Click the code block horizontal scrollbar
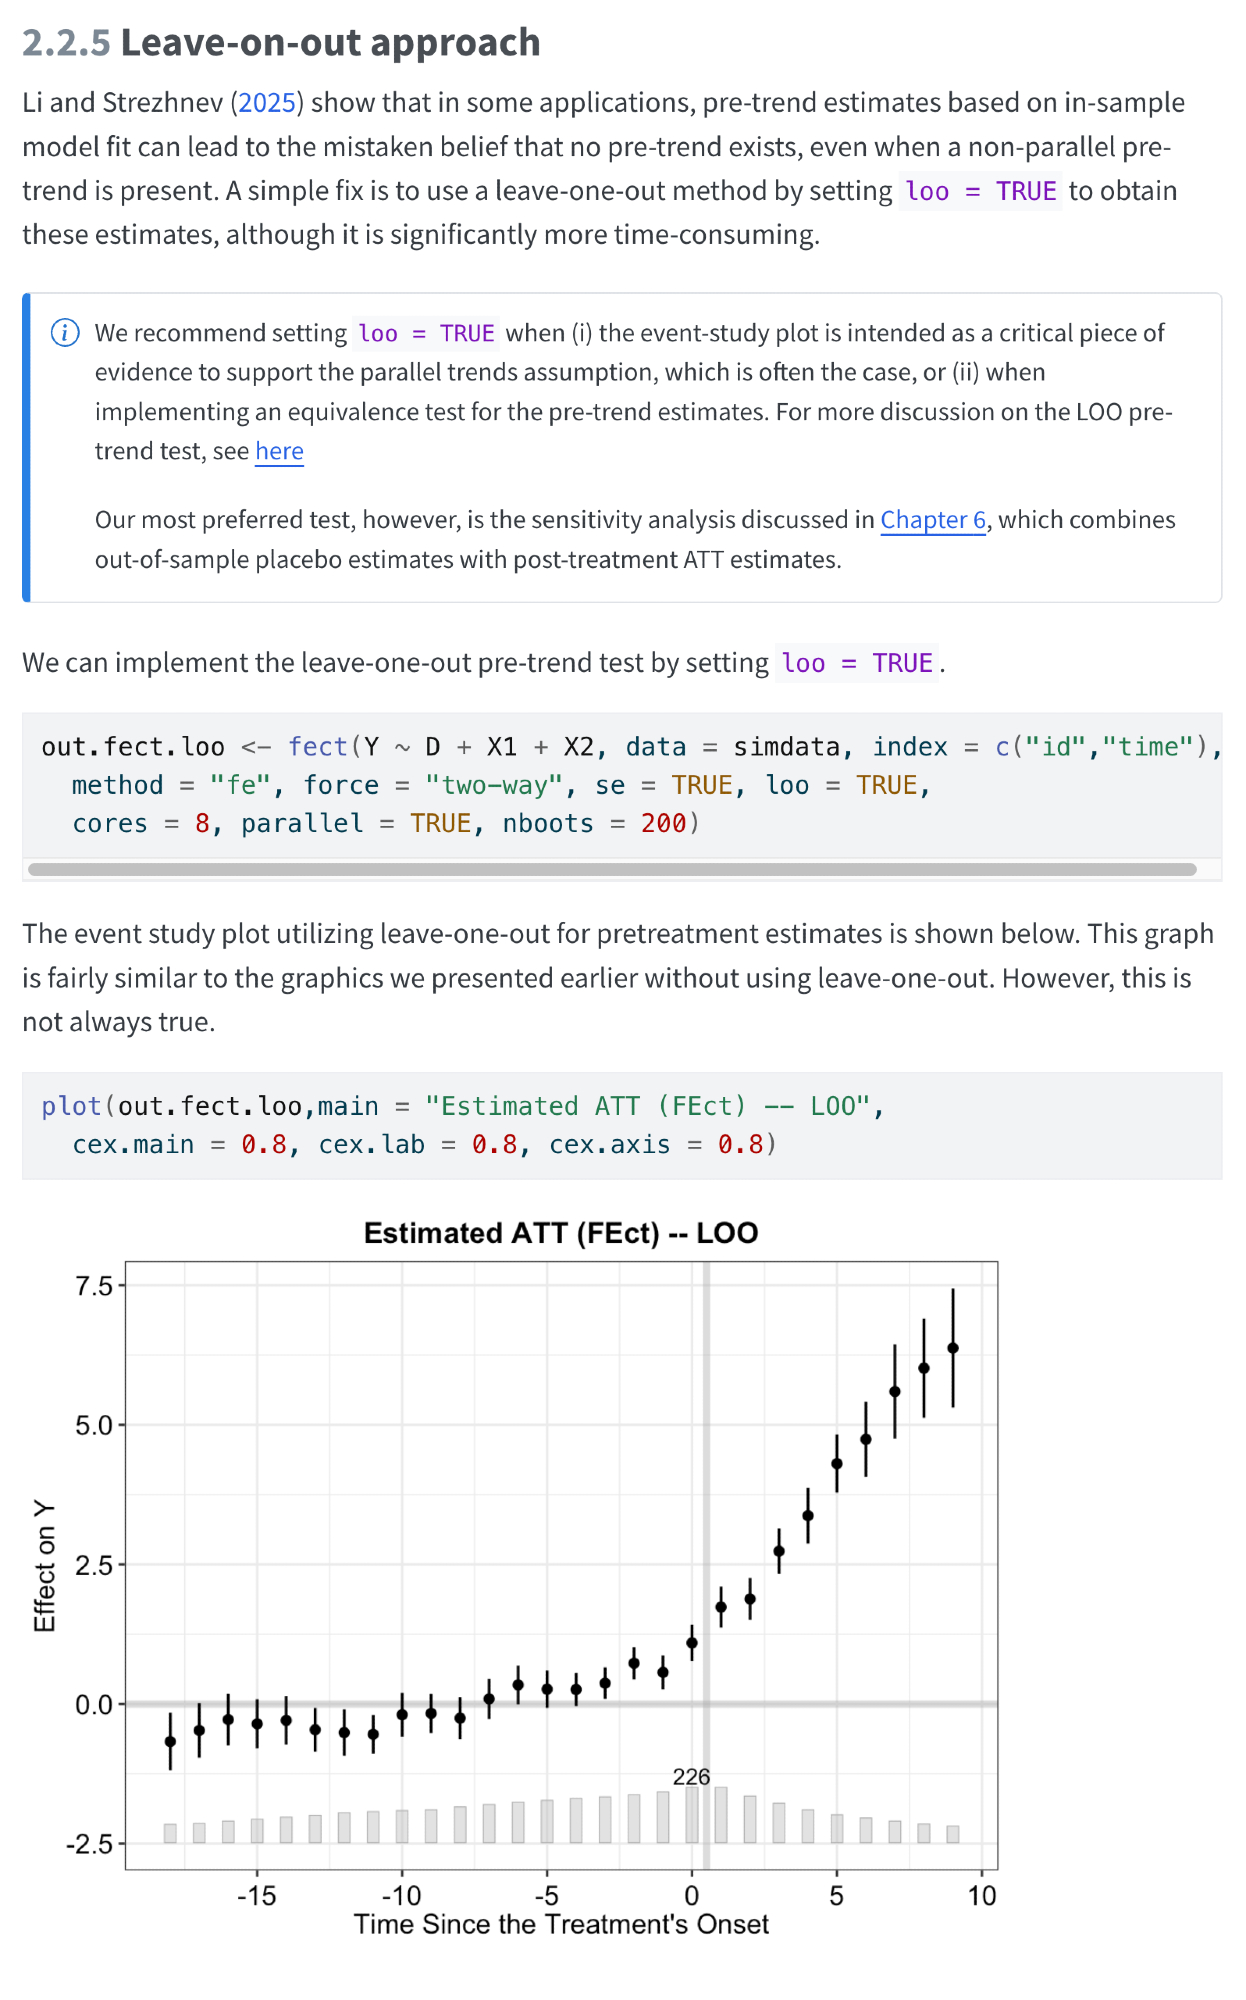Image resolution: width=1246 pixels, height=2000 pixels. 612,870
